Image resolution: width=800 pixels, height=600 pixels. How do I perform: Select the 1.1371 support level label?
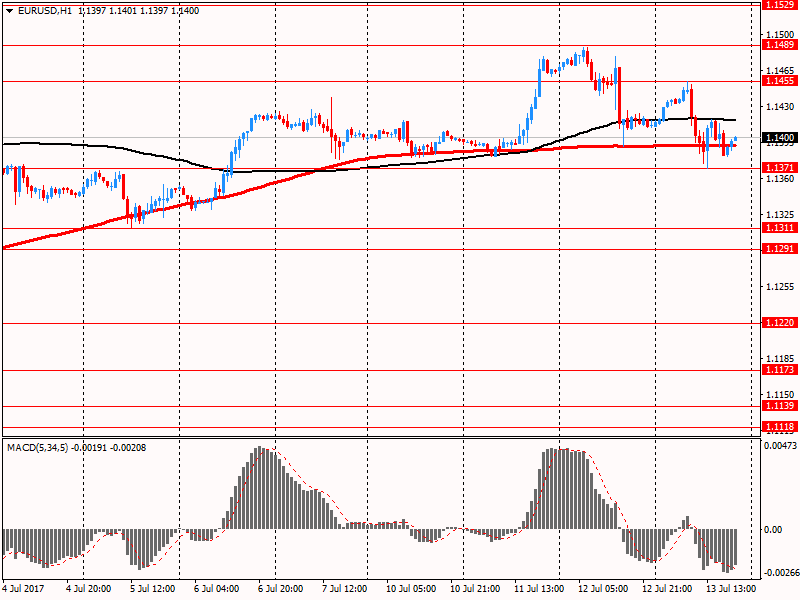[780, 167]
